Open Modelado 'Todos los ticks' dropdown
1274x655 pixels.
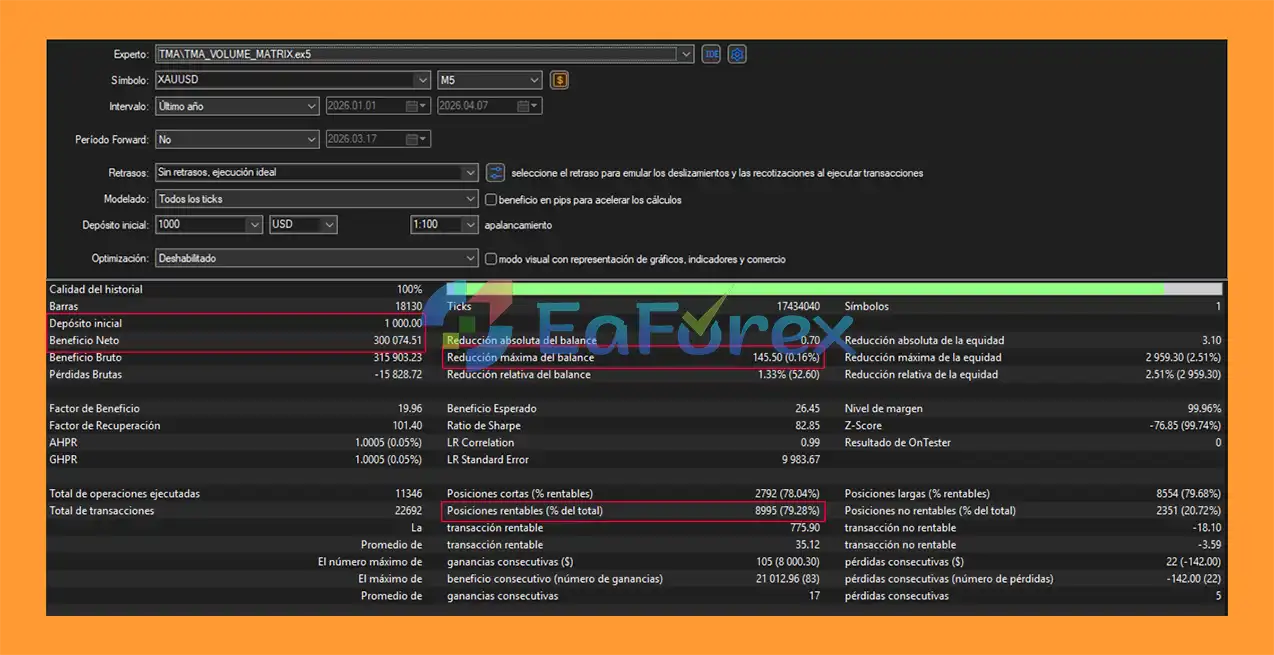[x=470, y=199]
